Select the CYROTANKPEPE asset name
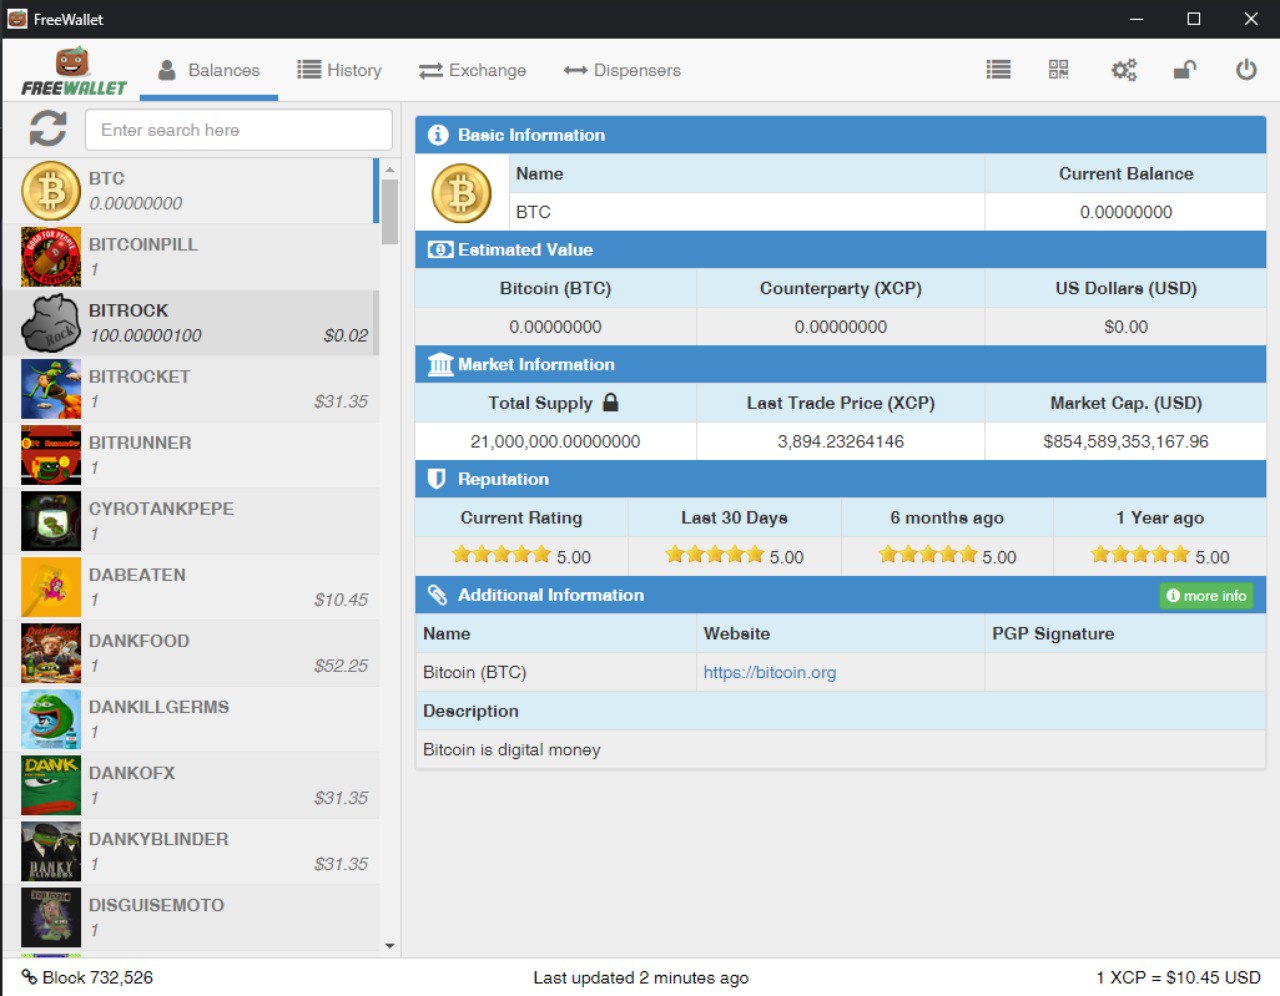 coord(161,508)
